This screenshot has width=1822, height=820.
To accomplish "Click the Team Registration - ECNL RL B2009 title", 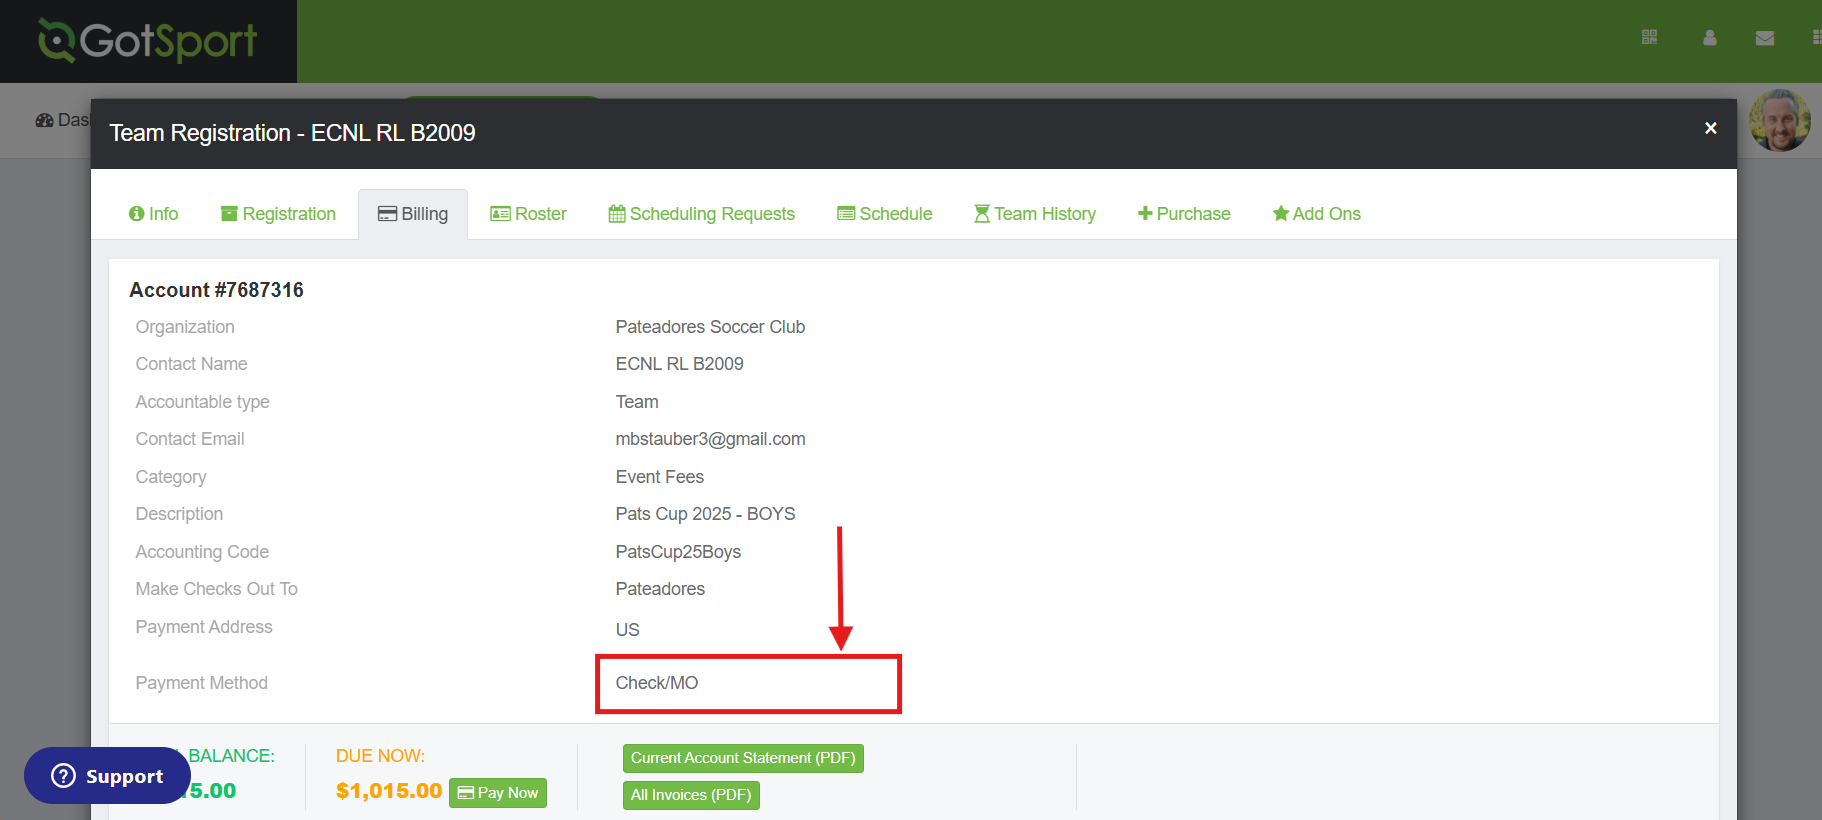I will pos(292,133).
